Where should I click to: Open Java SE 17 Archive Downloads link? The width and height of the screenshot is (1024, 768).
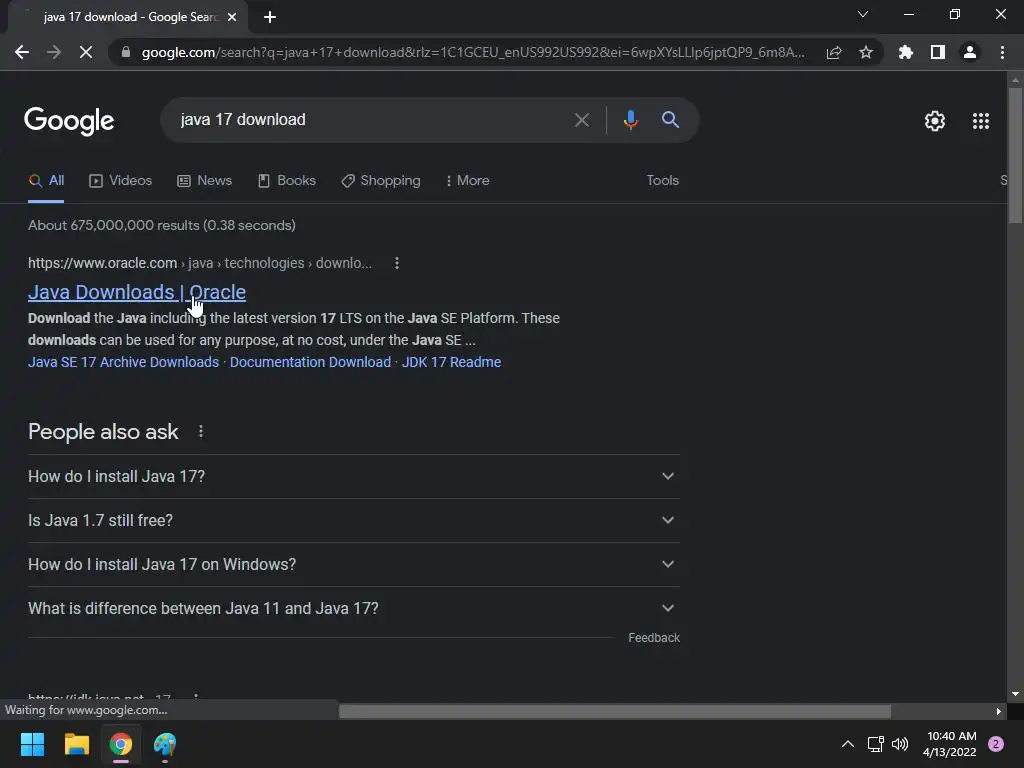click(123, 362)
